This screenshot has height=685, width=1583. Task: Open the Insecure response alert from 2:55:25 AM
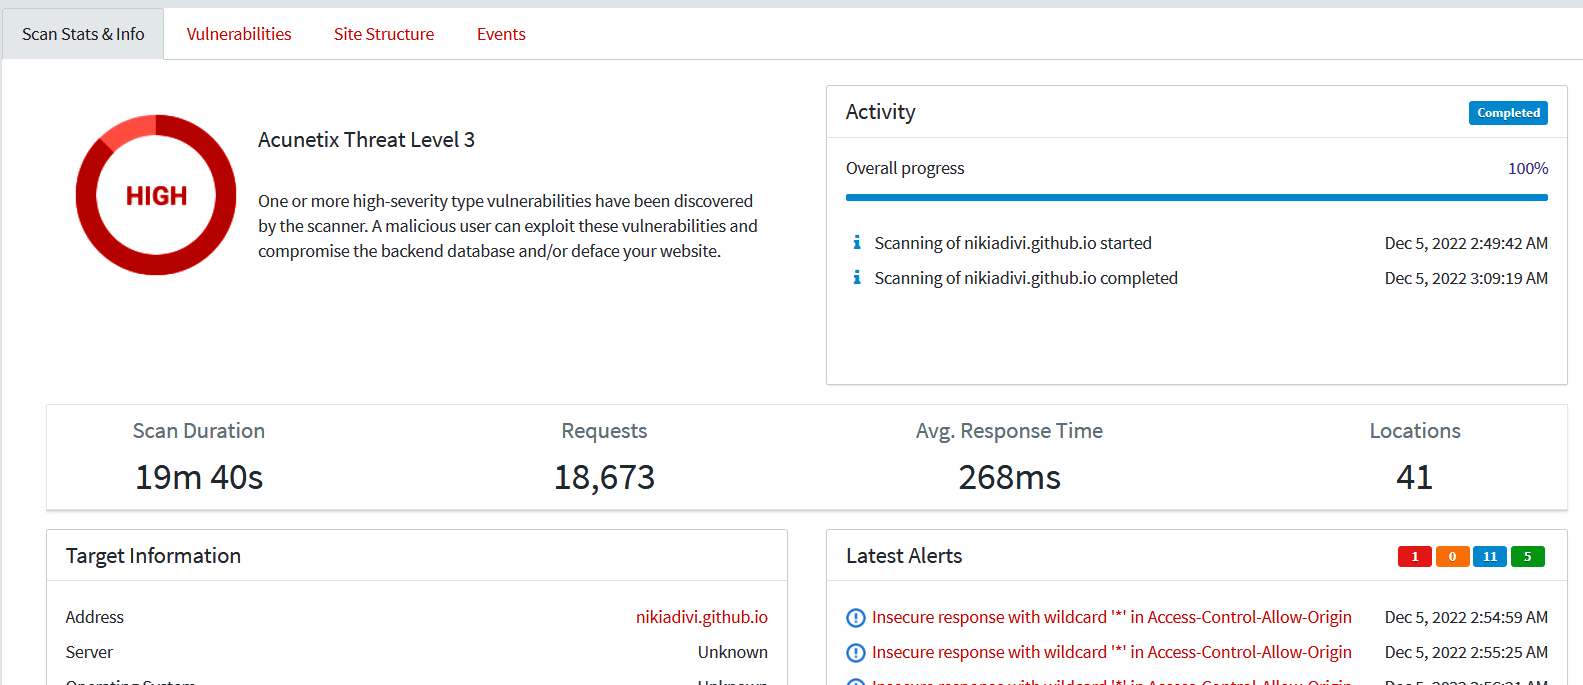tap(1111, 652)
